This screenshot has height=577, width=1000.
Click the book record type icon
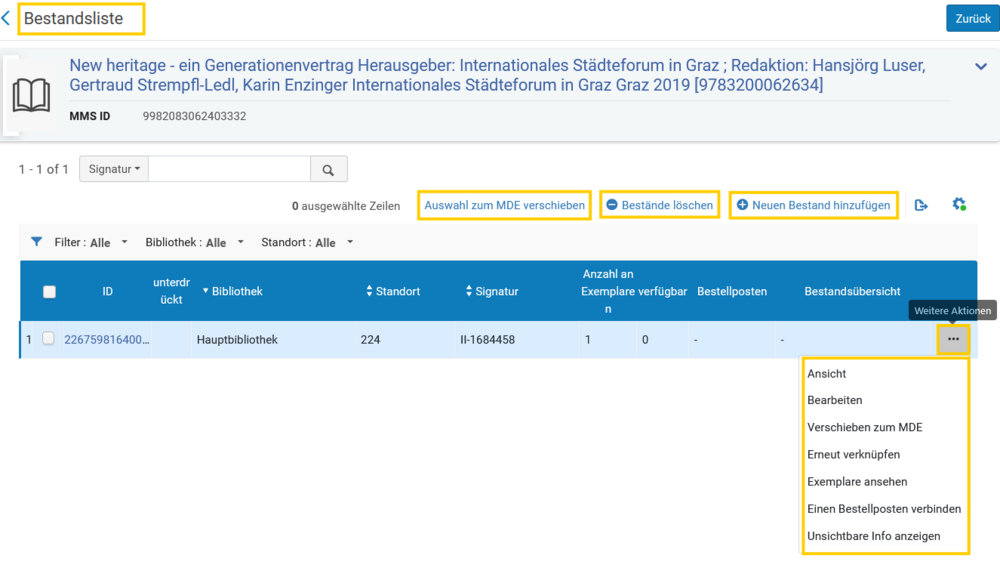31,96
